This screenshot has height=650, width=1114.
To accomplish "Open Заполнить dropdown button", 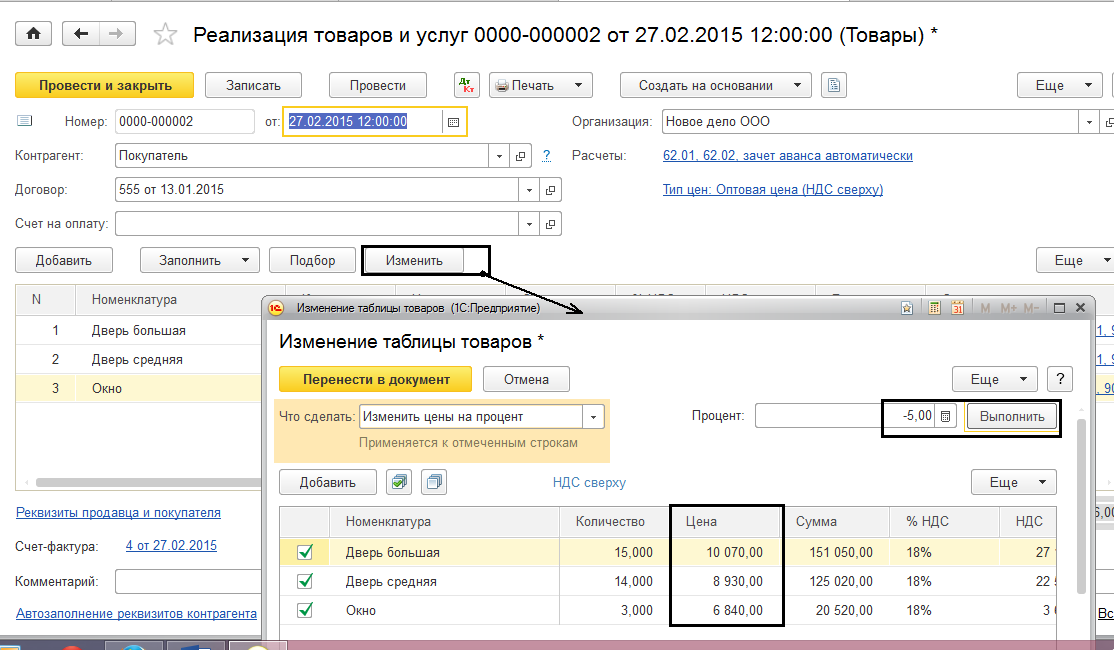I will click(200, 260).
